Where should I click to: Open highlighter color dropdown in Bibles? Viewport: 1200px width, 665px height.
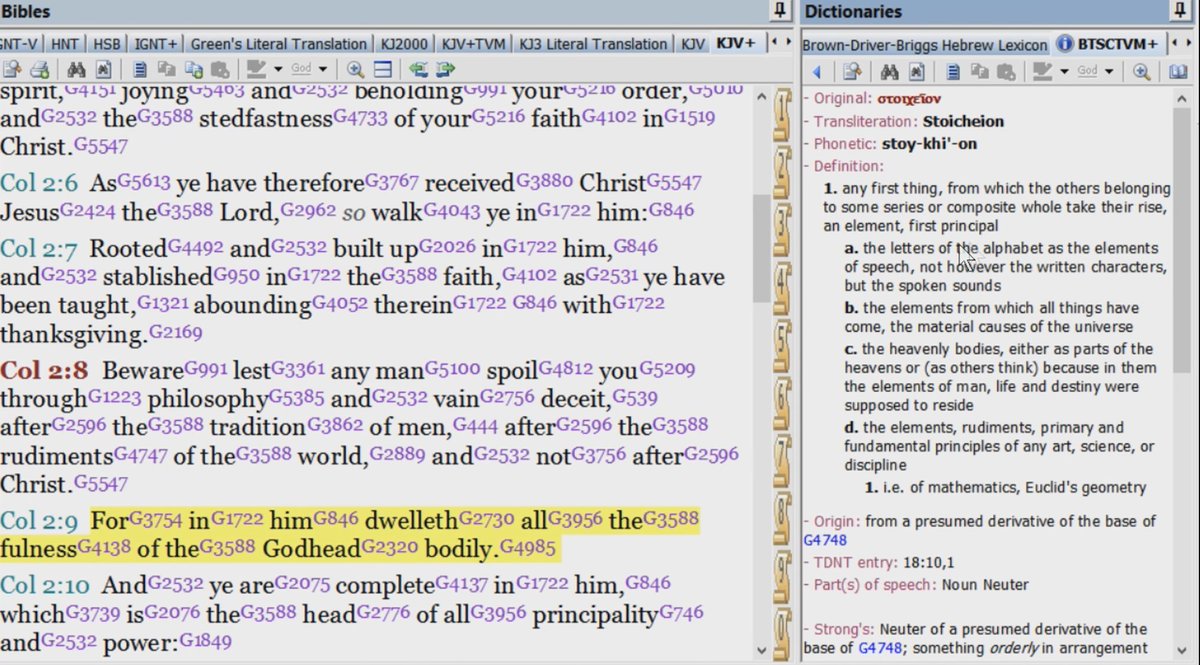pyautogui.click(x=277, y=70)
